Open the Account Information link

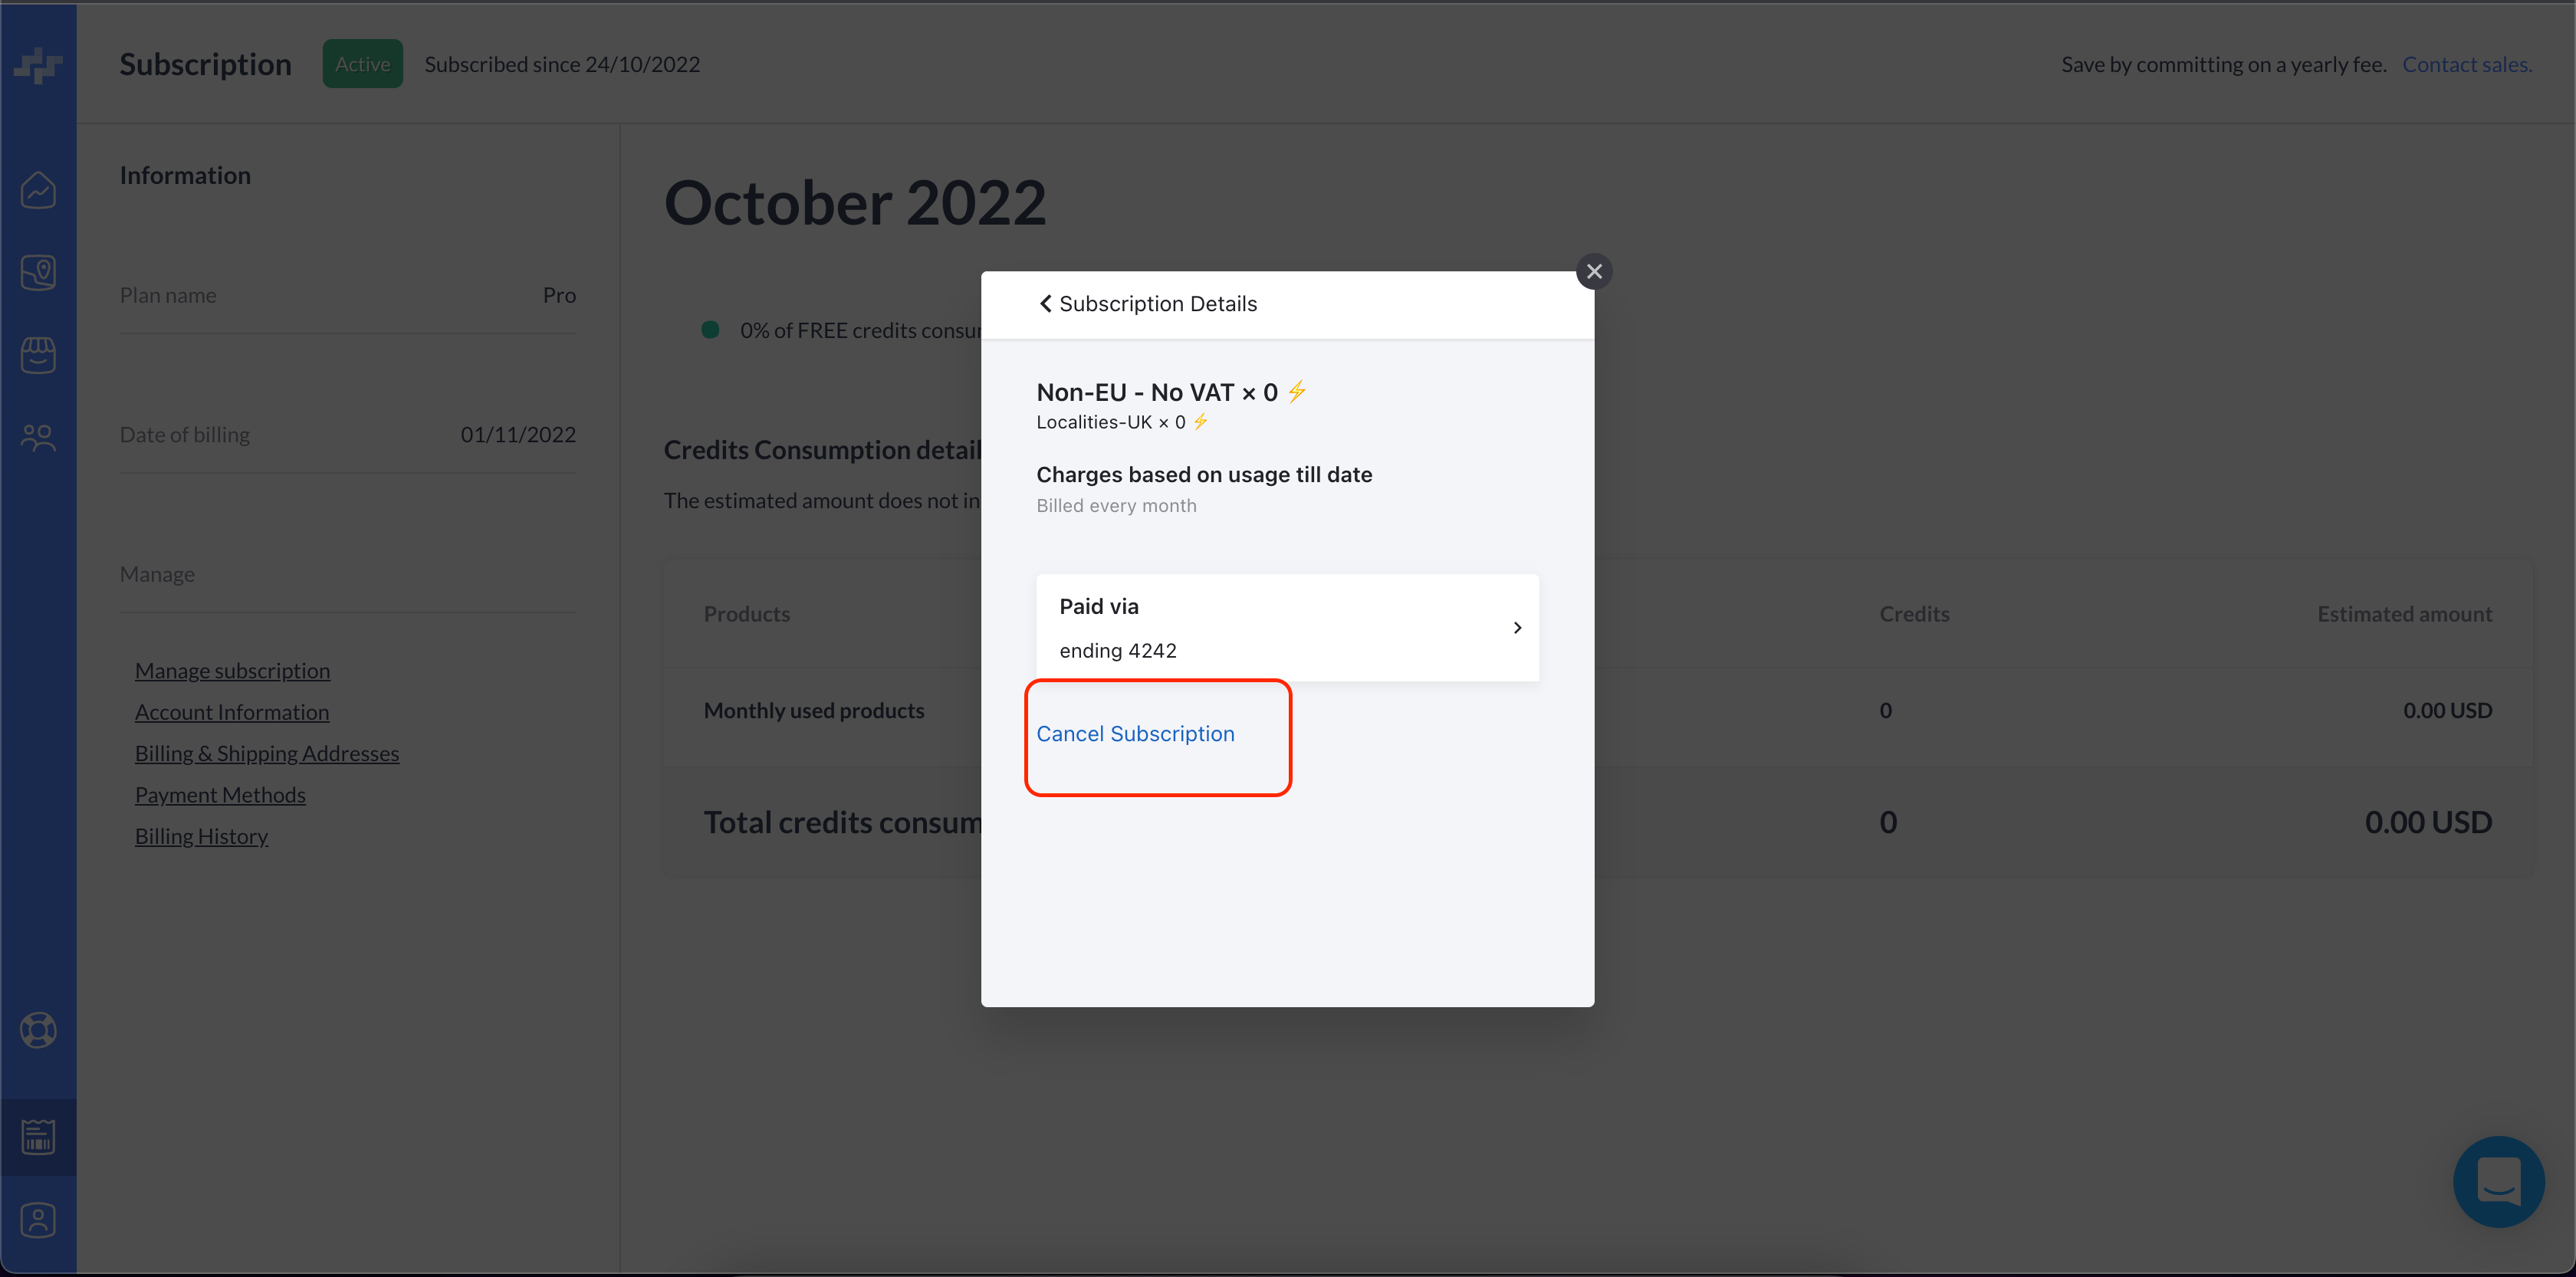pyautogui.click(x=232, y=712)
